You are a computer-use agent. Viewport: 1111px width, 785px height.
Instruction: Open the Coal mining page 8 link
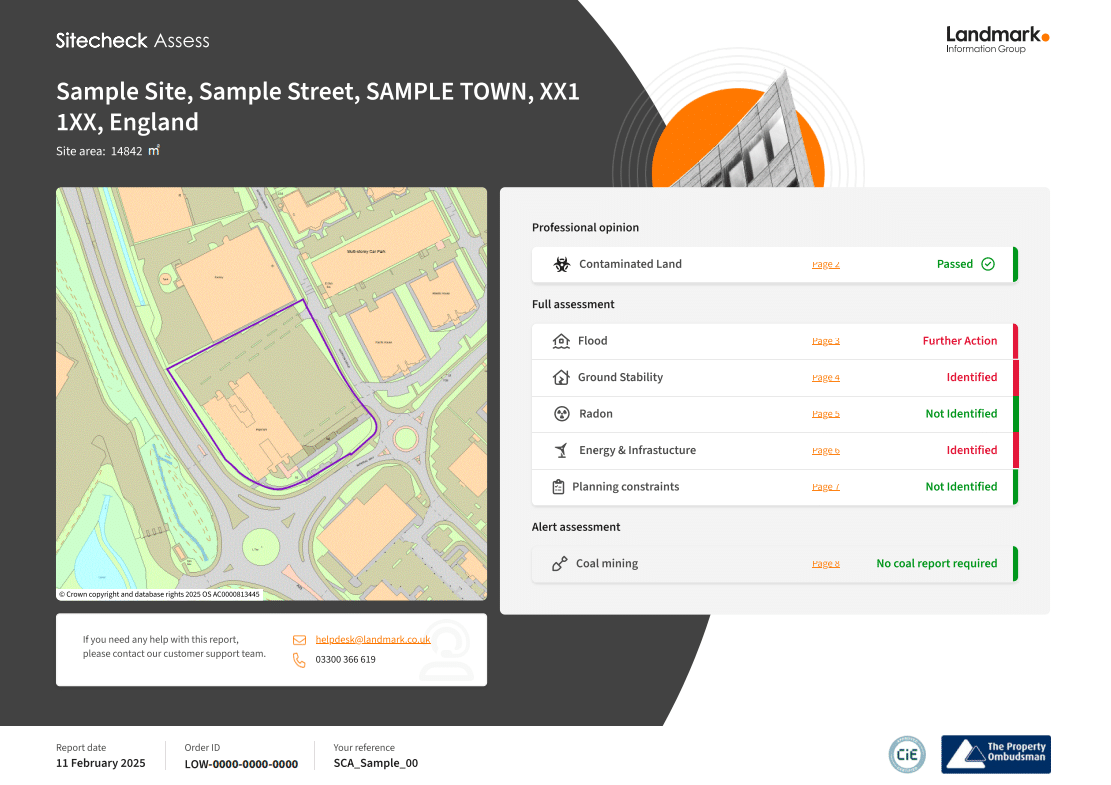point(825,564)
